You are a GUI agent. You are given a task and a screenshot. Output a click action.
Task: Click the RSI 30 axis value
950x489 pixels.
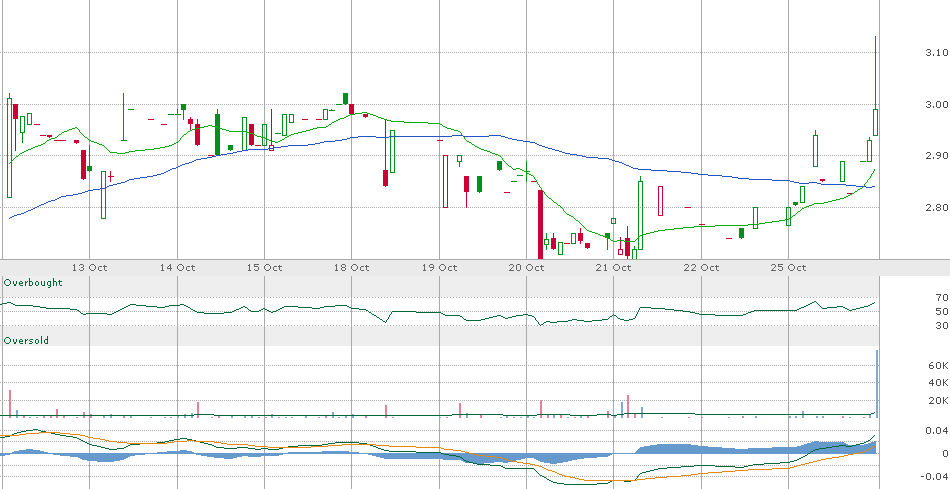942,325
